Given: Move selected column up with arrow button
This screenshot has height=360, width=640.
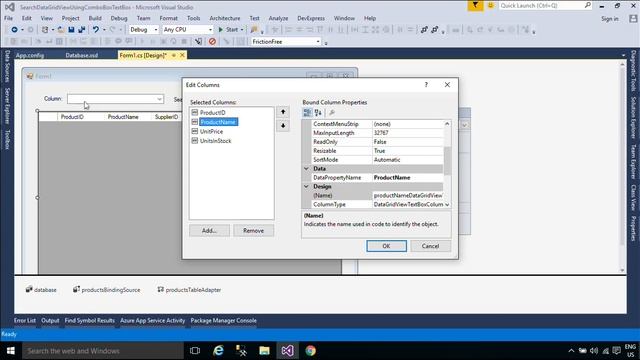Looking at the screenshot, I should click(x=283, y=112).
